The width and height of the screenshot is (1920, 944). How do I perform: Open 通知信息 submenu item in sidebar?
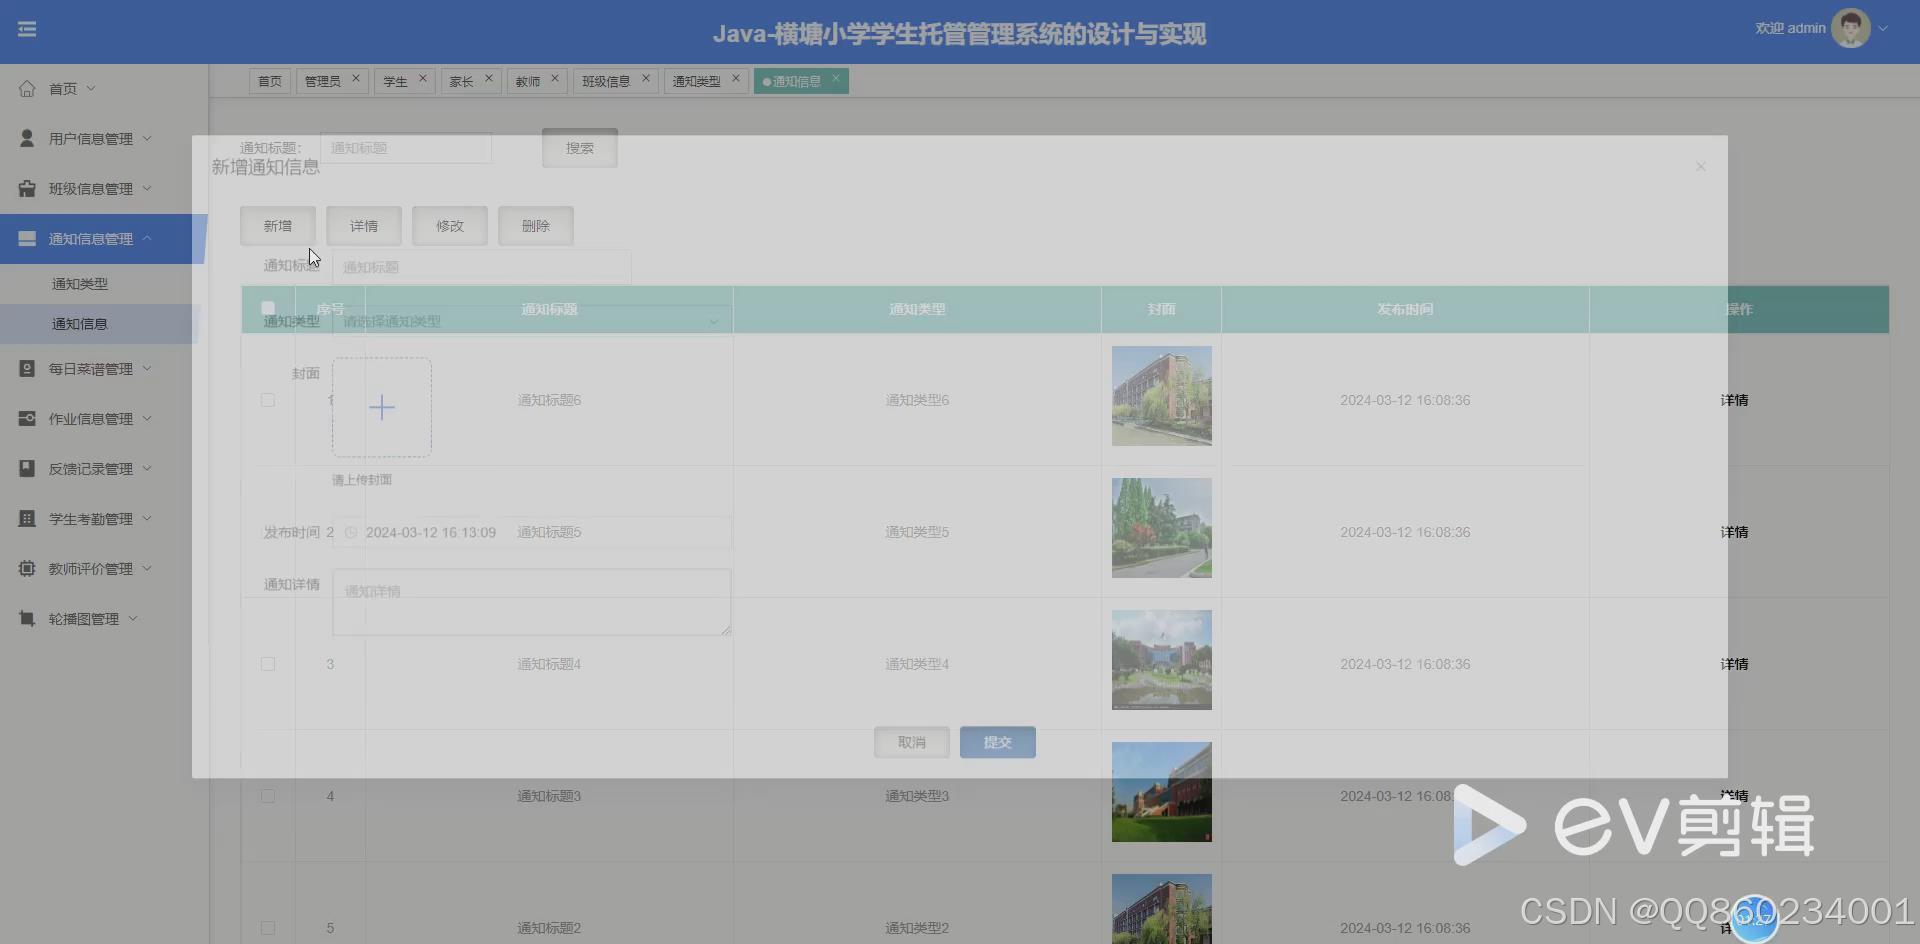click(x=80, y=324)
